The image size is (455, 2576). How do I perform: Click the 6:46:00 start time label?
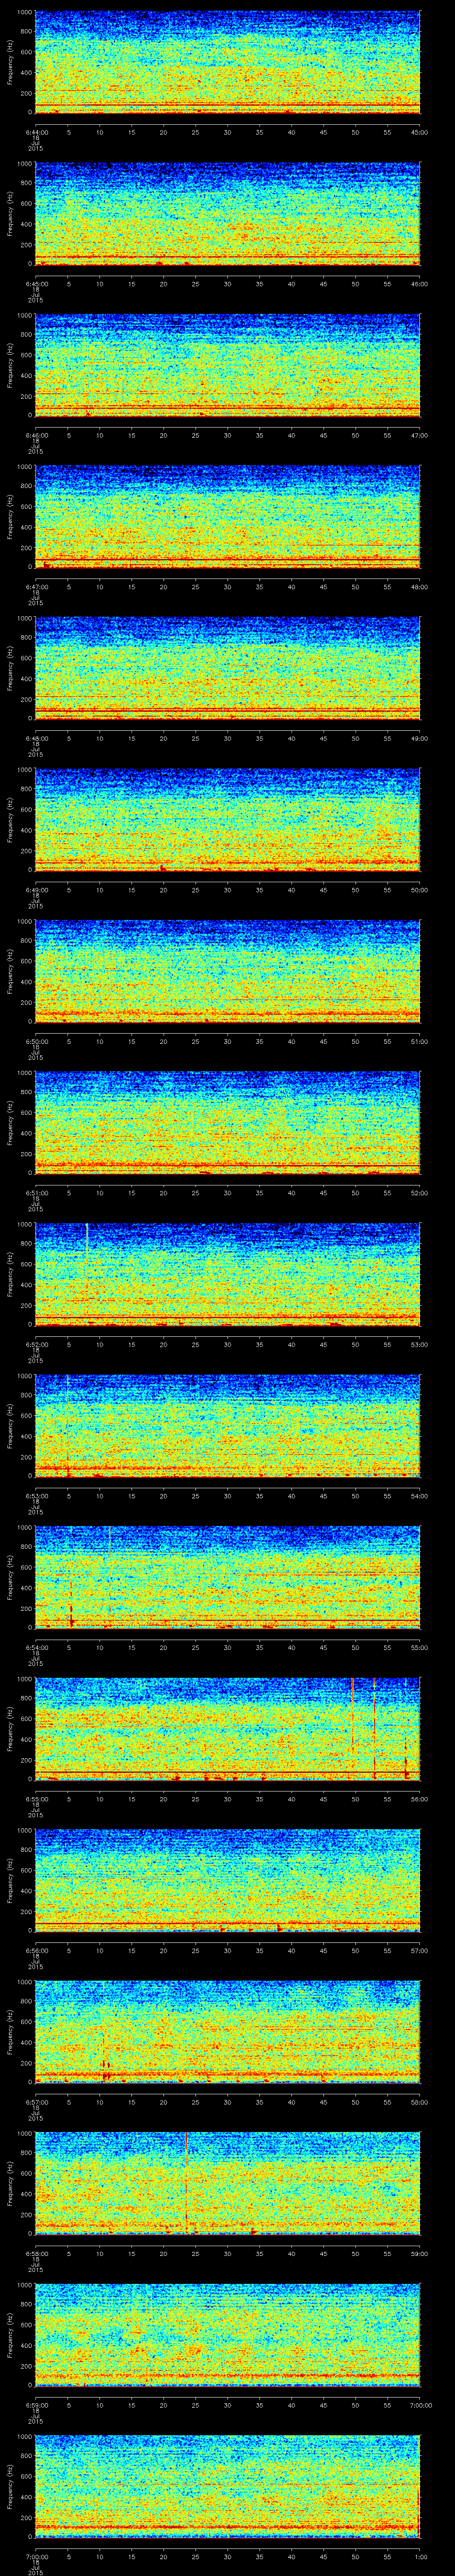click(x=36, y=434)
